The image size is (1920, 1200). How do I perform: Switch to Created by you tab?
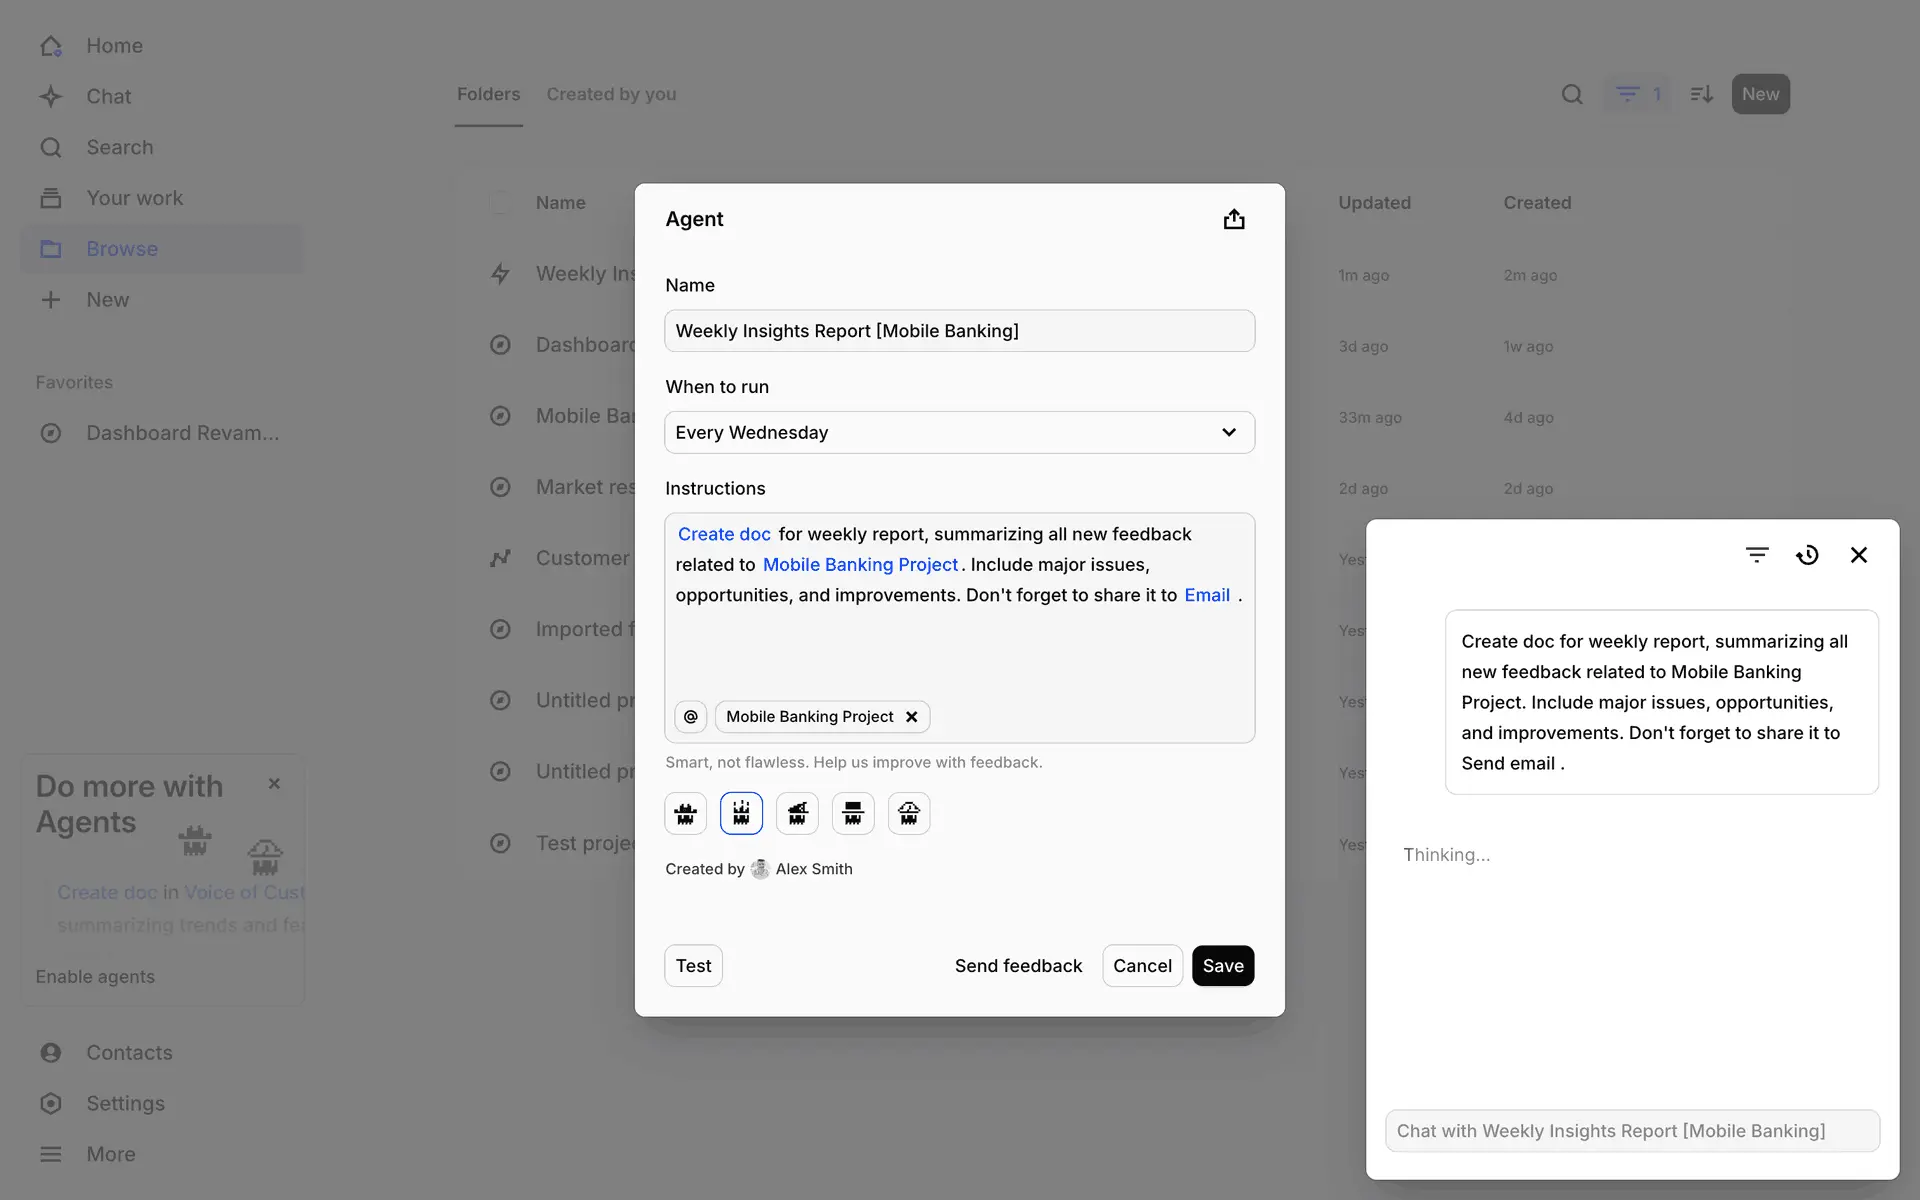coord(611,94)
